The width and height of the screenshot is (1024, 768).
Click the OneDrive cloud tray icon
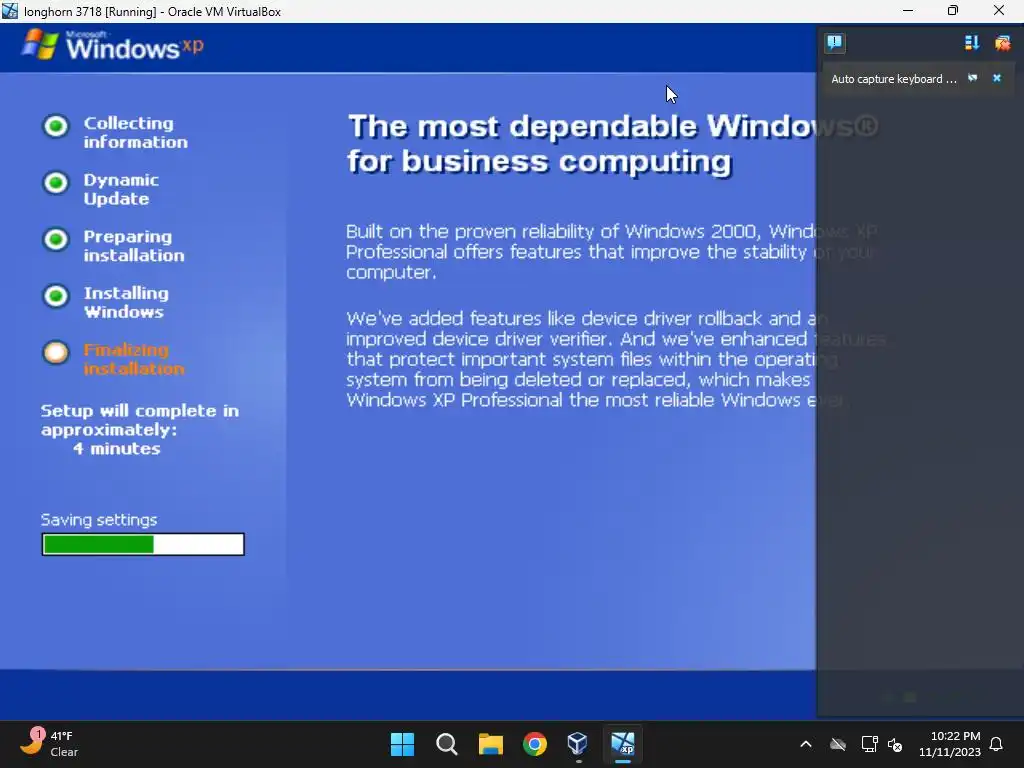coord(838,744)
